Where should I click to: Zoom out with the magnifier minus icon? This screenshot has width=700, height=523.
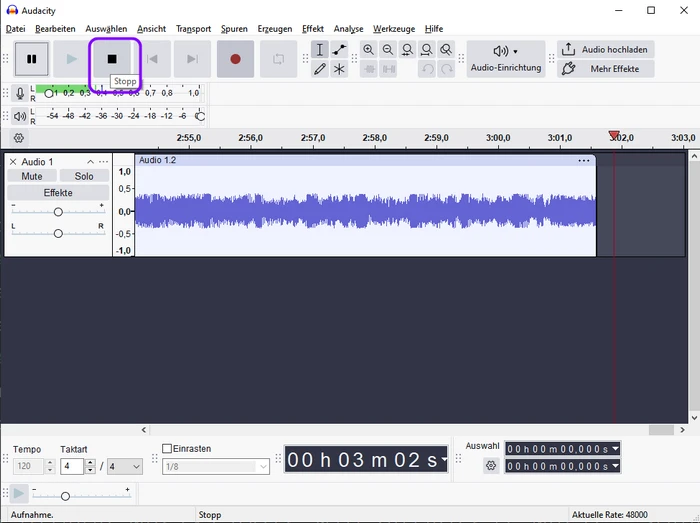[388, 50]
